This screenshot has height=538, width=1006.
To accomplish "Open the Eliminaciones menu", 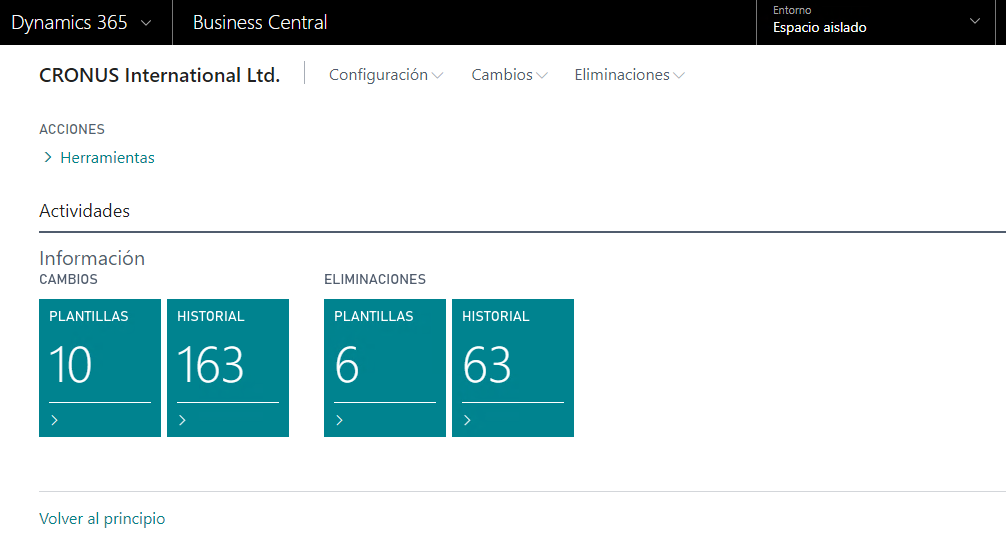I will (x=629, y=75).
